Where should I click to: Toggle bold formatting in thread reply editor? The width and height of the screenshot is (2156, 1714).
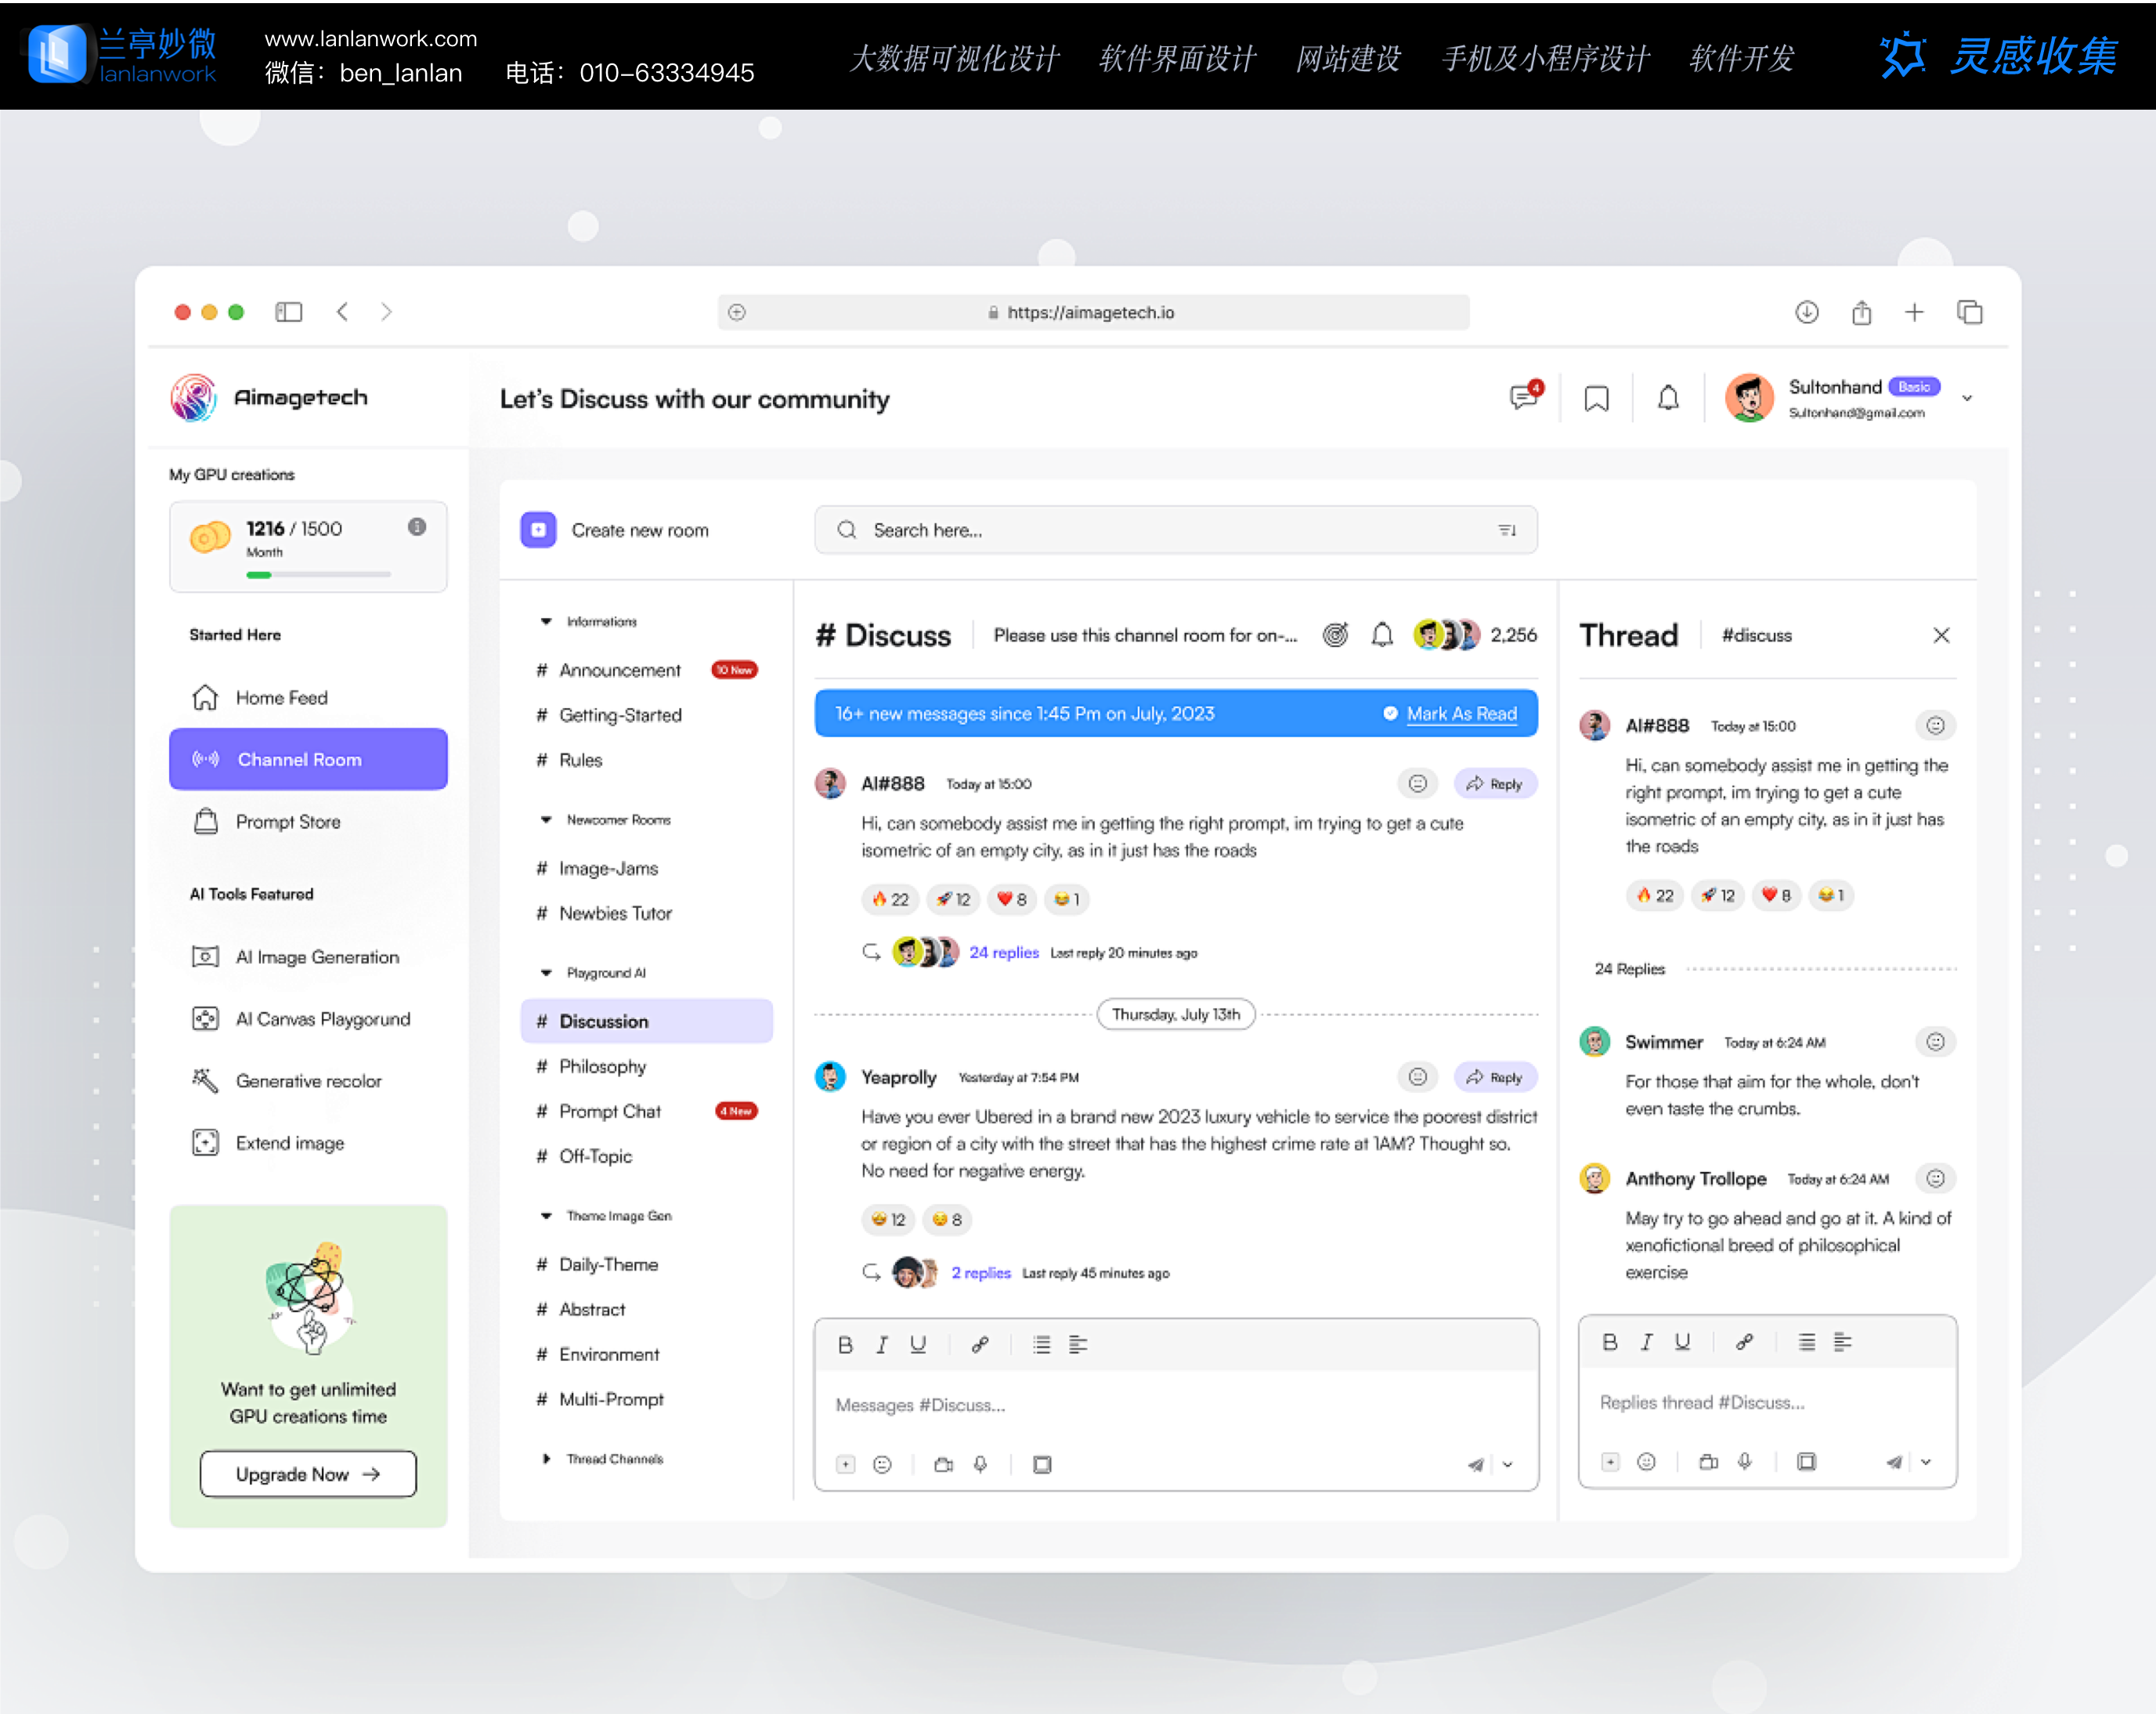point(1609,1342)
